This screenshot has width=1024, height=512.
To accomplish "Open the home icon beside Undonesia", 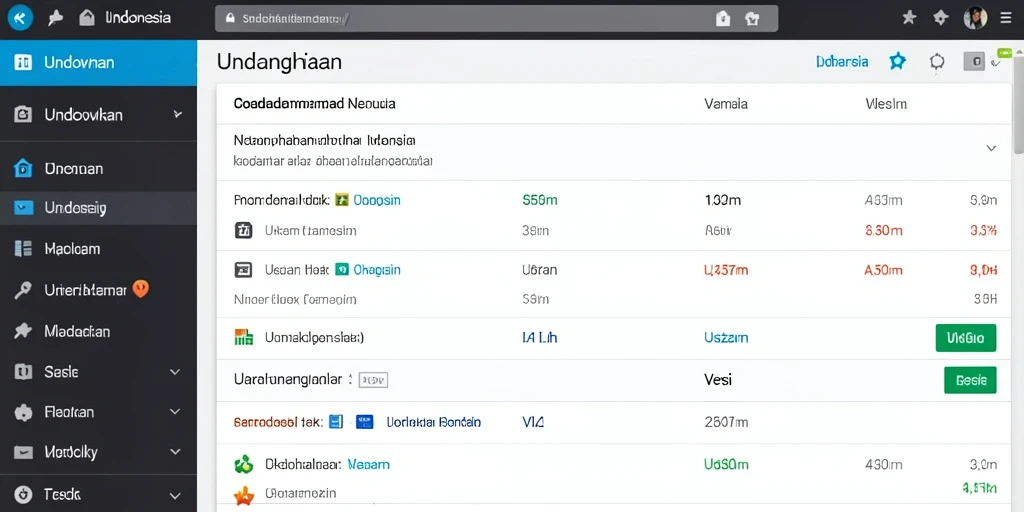I will pyautogui.click(x=87, y=18).
